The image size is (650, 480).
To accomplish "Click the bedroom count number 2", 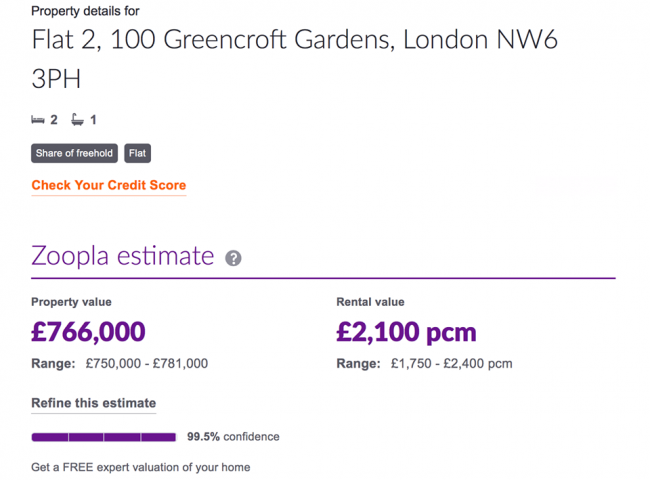I will [x=54, y=120].
